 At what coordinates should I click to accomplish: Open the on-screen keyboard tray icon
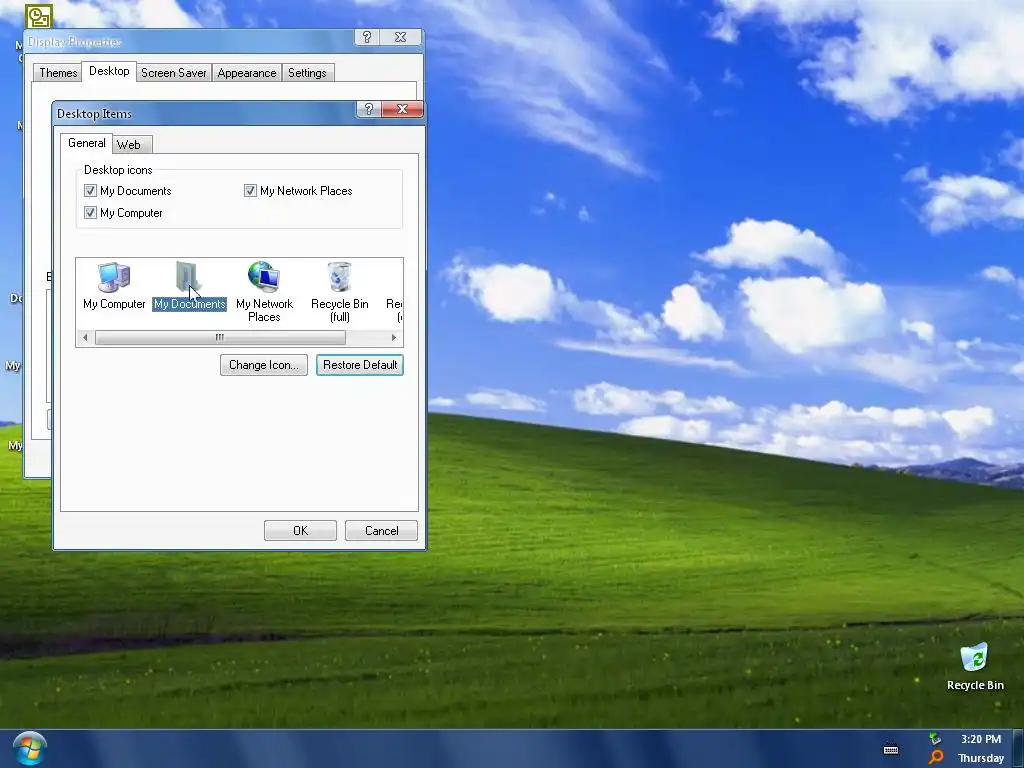891,749
